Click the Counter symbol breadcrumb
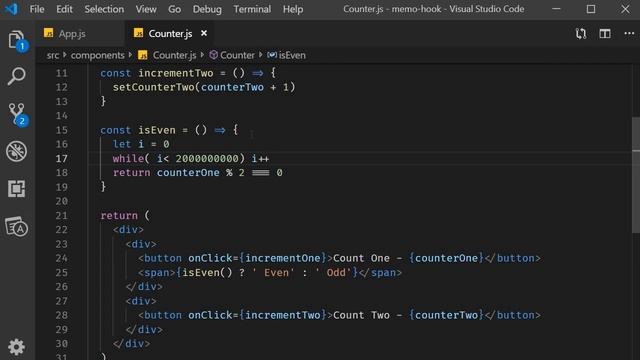The image size is (640, 360). point(232,55)
